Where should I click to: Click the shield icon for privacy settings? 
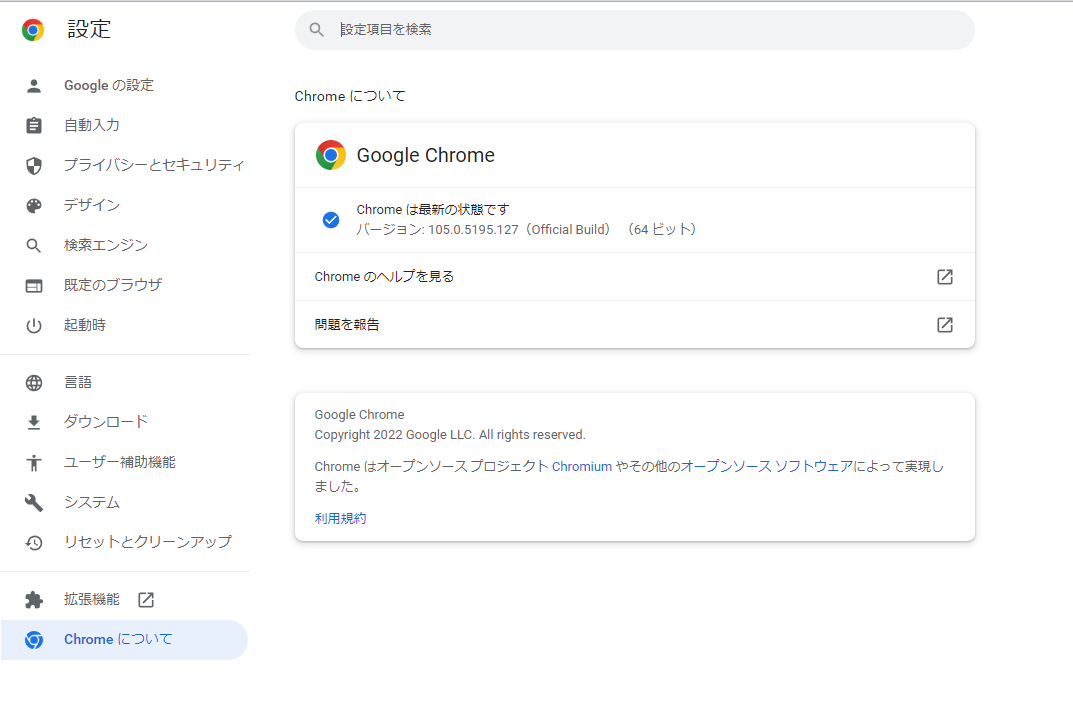pos(34,166)
